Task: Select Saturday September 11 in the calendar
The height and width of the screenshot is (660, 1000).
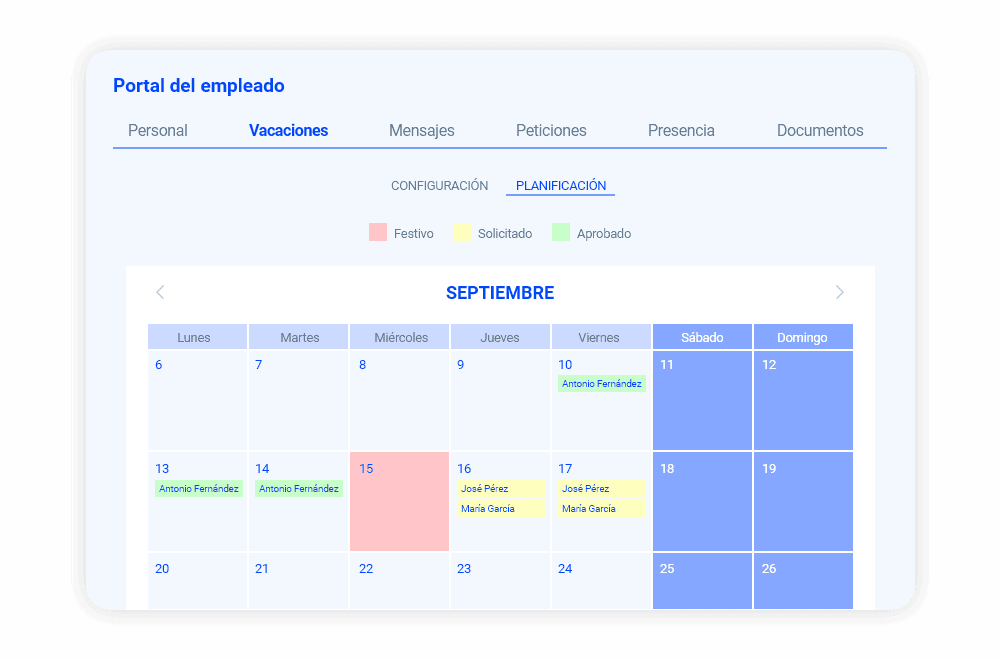Action: tap(702, 400)
